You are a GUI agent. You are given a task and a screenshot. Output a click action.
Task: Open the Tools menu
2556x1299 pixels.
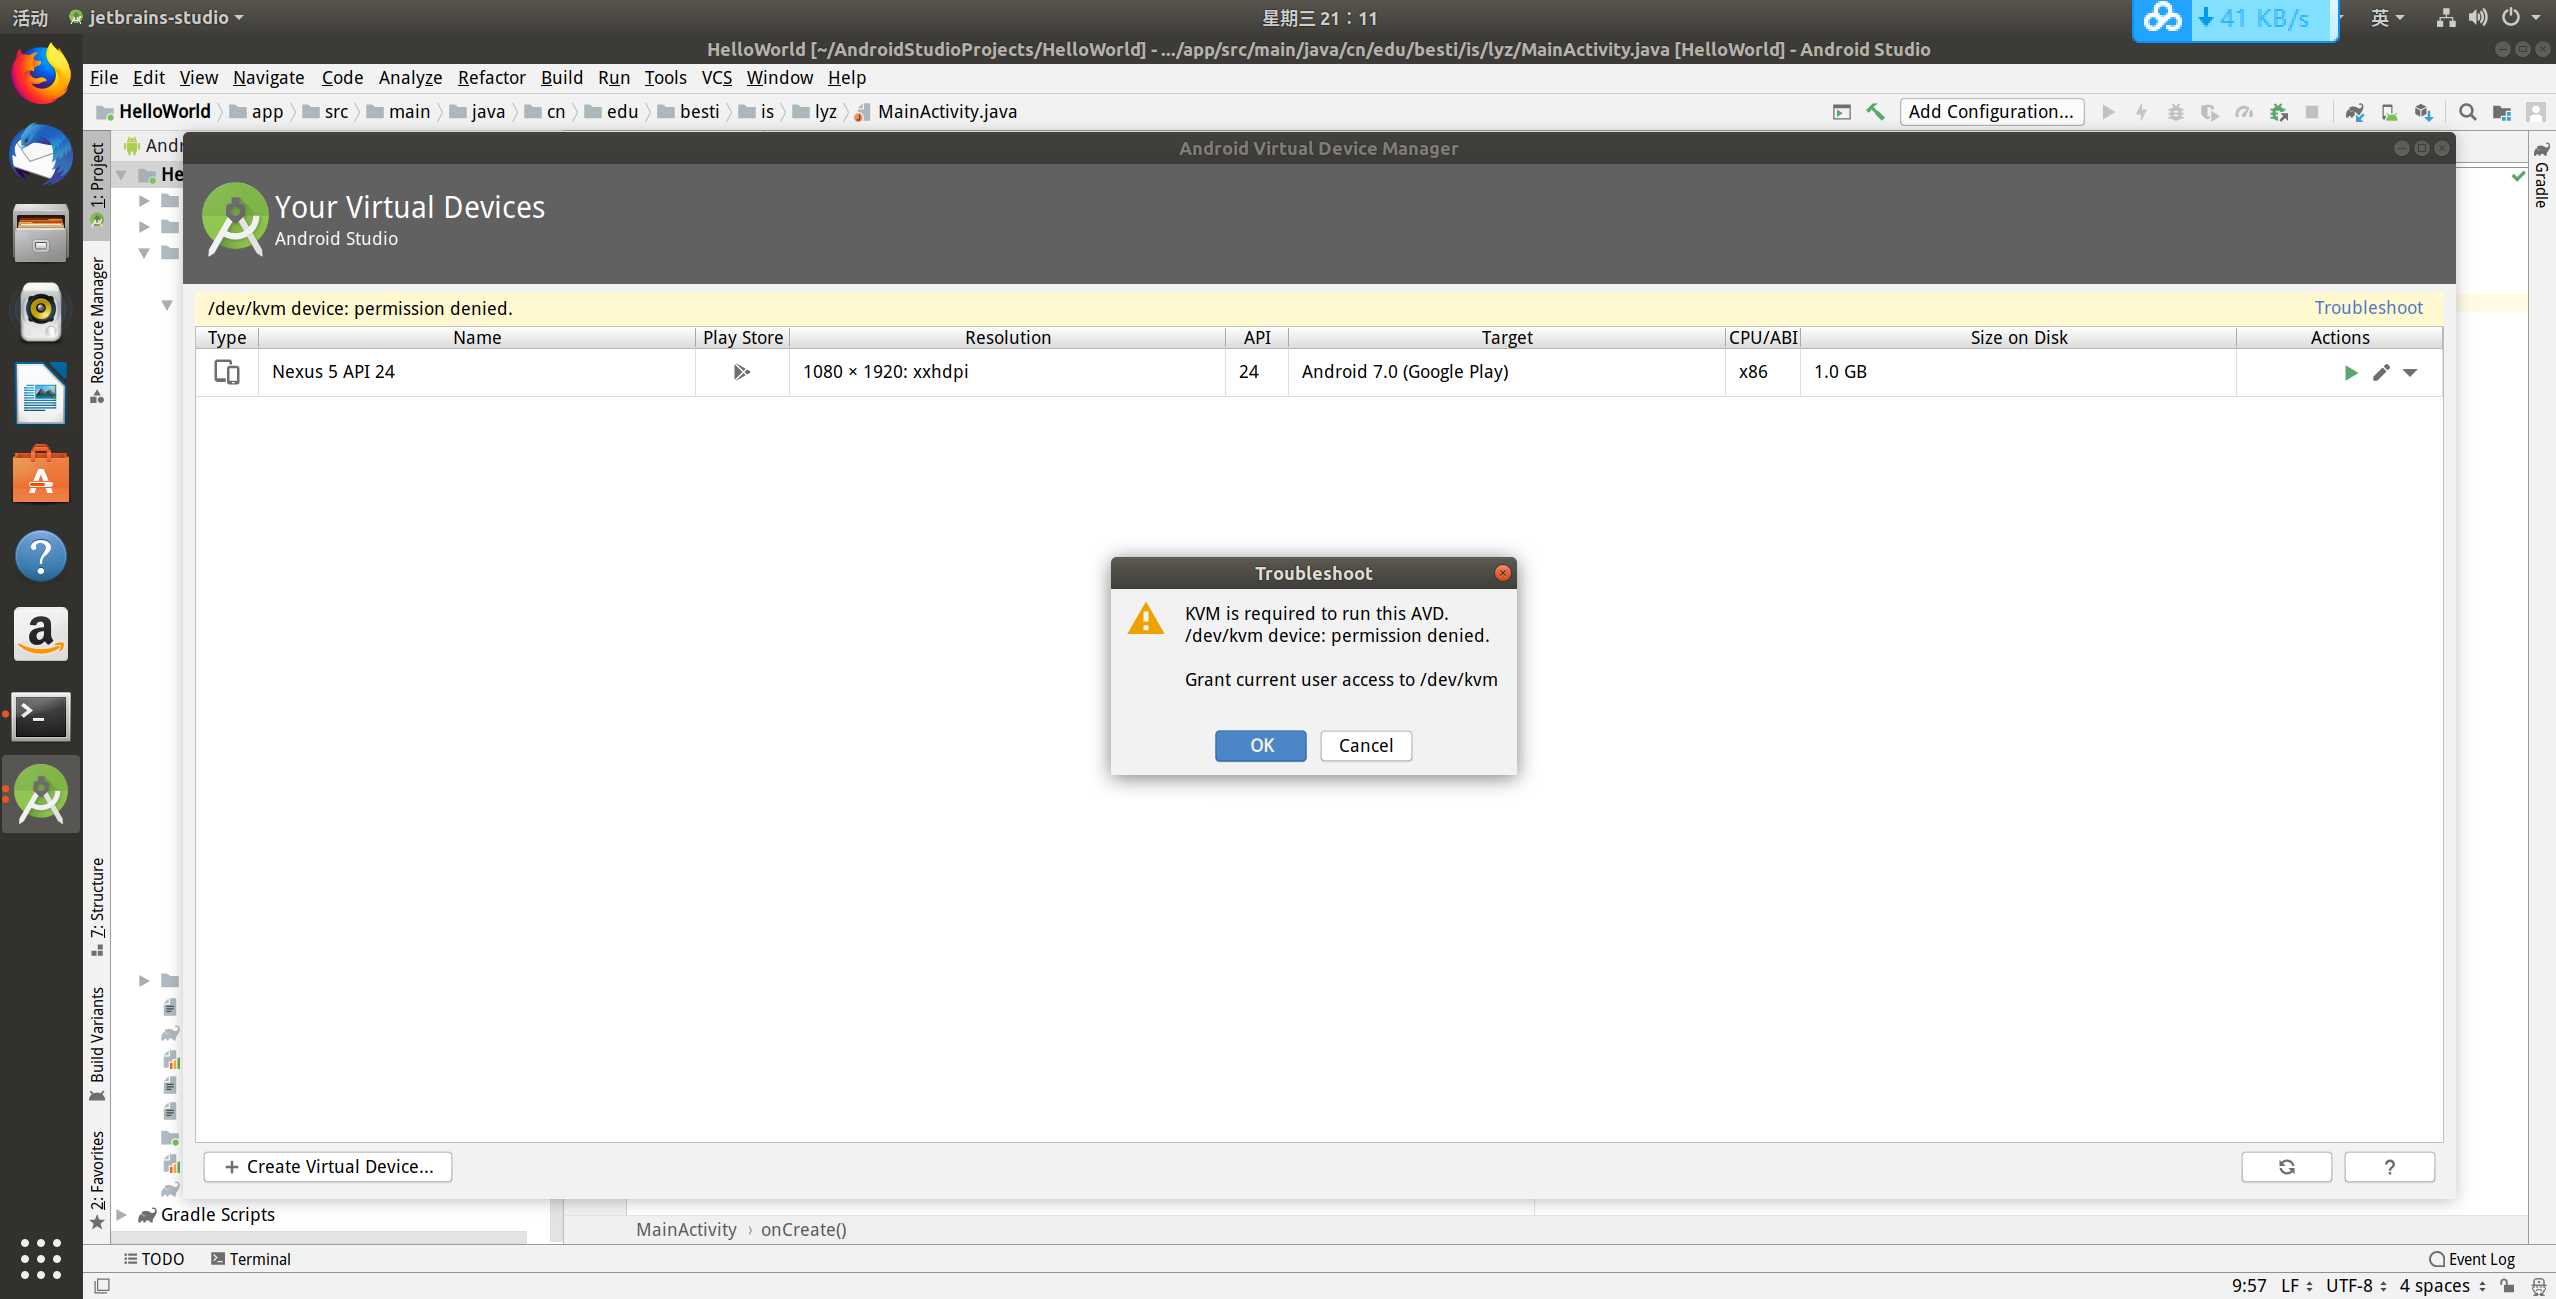click(665, 78)
